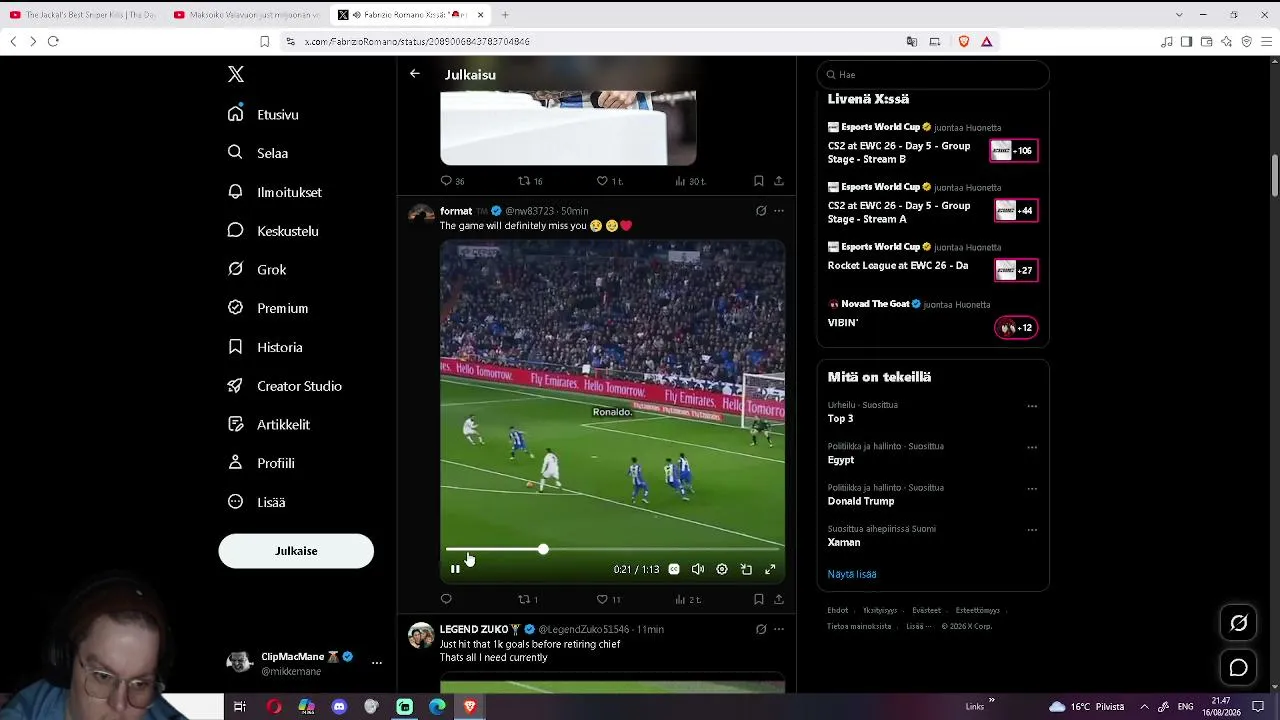Bookmark this page in the address bar
Viewport: 1280px width, 720px height.
point(264,42)
